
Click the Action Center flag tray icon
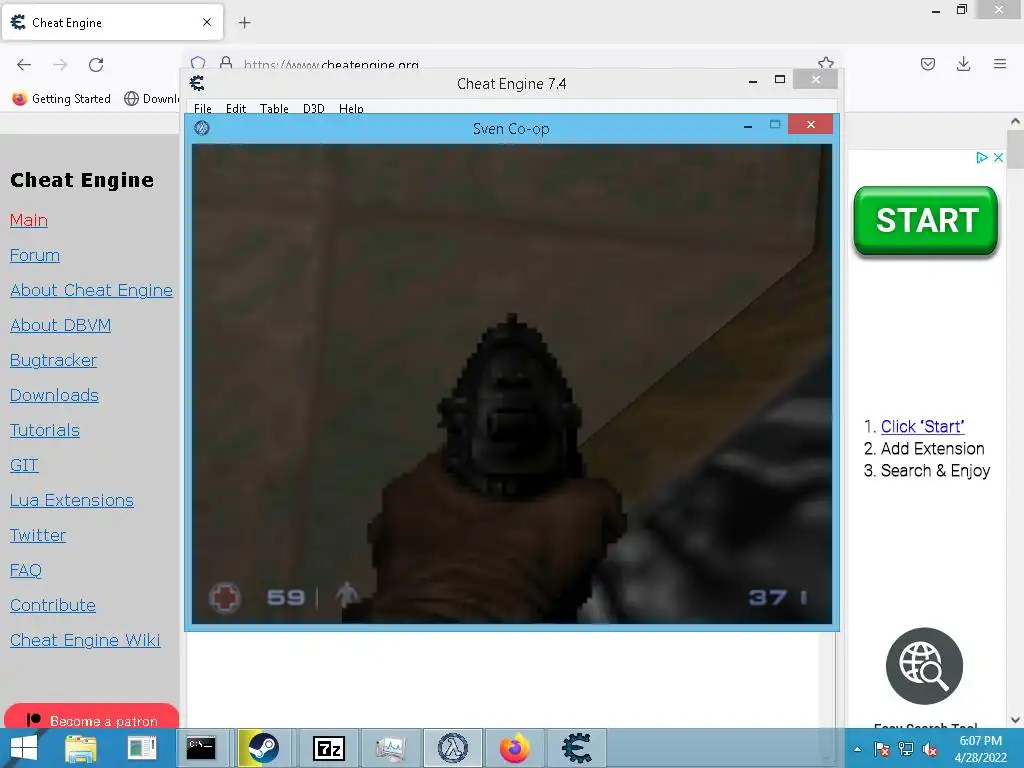point(882,749)
